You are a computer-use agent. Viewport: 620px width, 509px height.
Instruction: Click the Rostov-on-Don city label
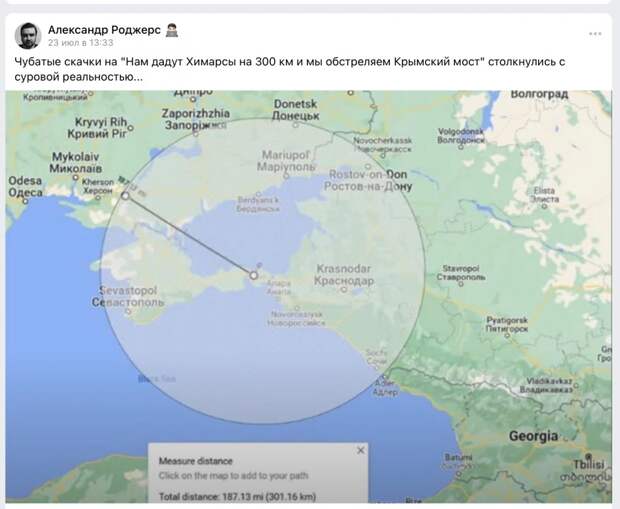[368, 180]
